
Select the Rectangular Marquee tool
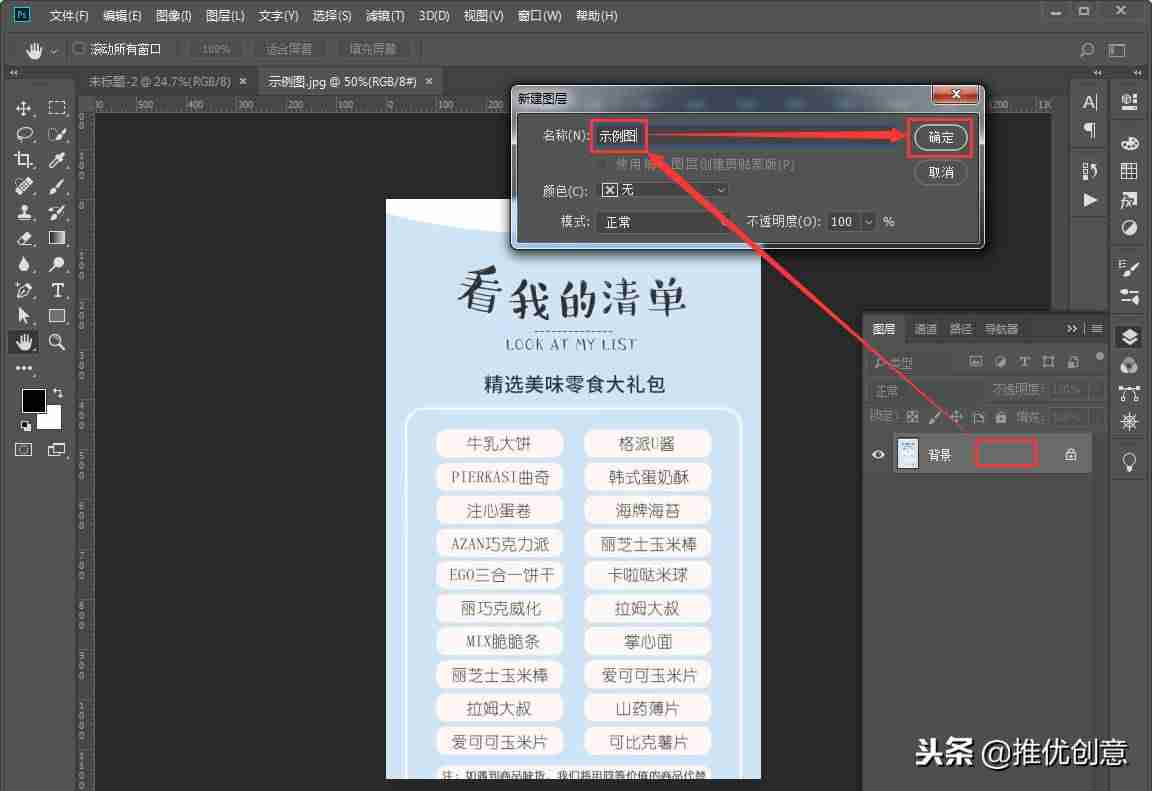click(57, 108)
